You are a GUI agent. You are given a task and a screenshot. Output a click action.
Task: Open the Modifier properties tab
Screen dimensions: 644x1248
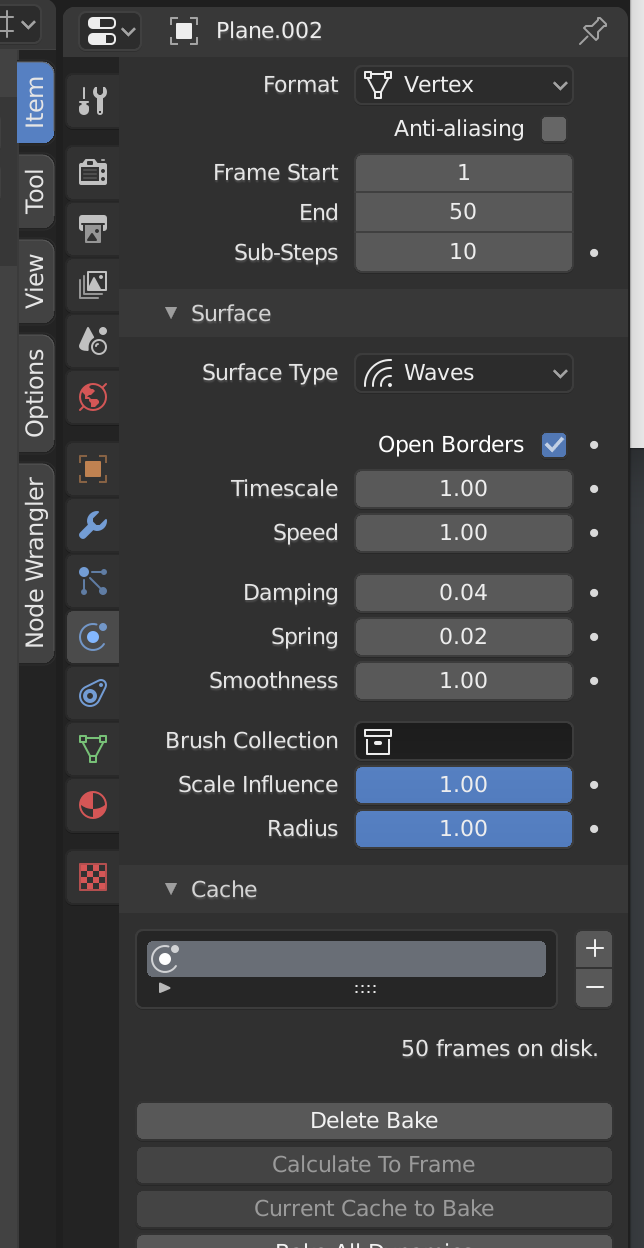(92, 525)
